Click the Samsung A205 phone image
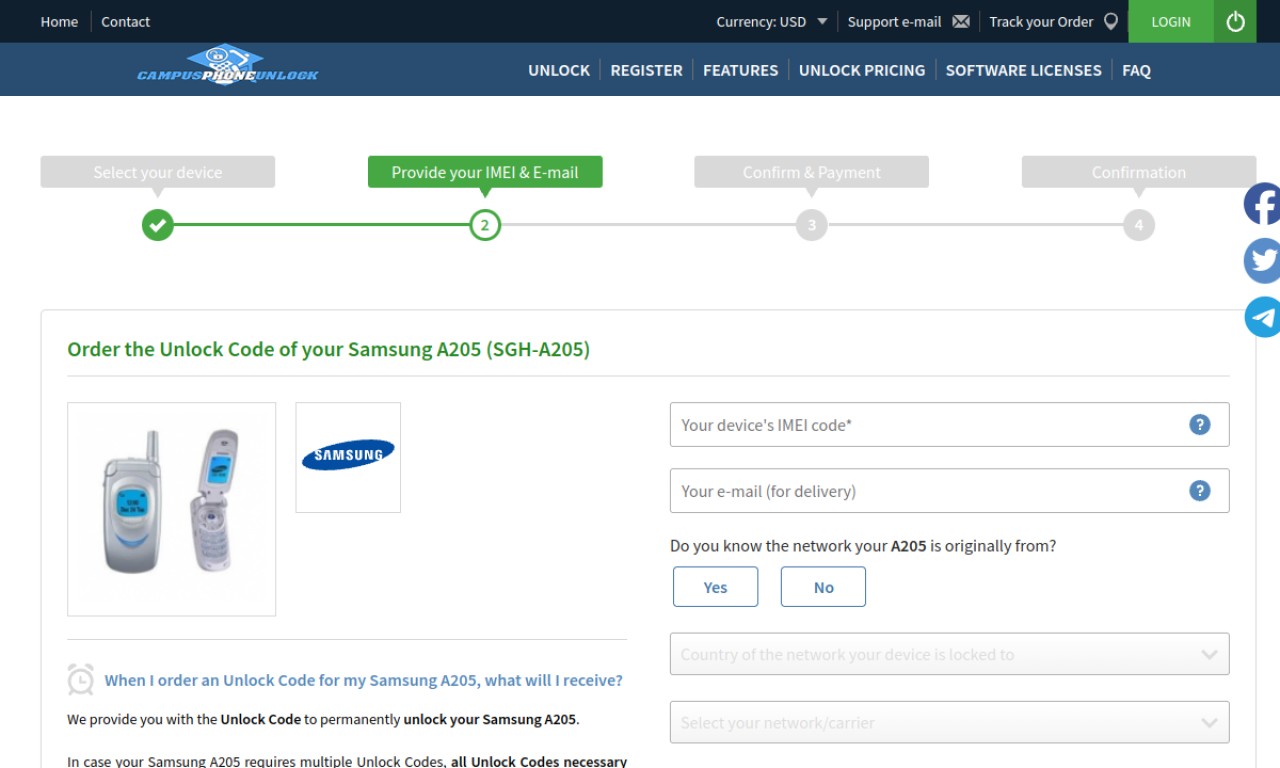This screenshot has height=768, width=1280. [171, 509]
